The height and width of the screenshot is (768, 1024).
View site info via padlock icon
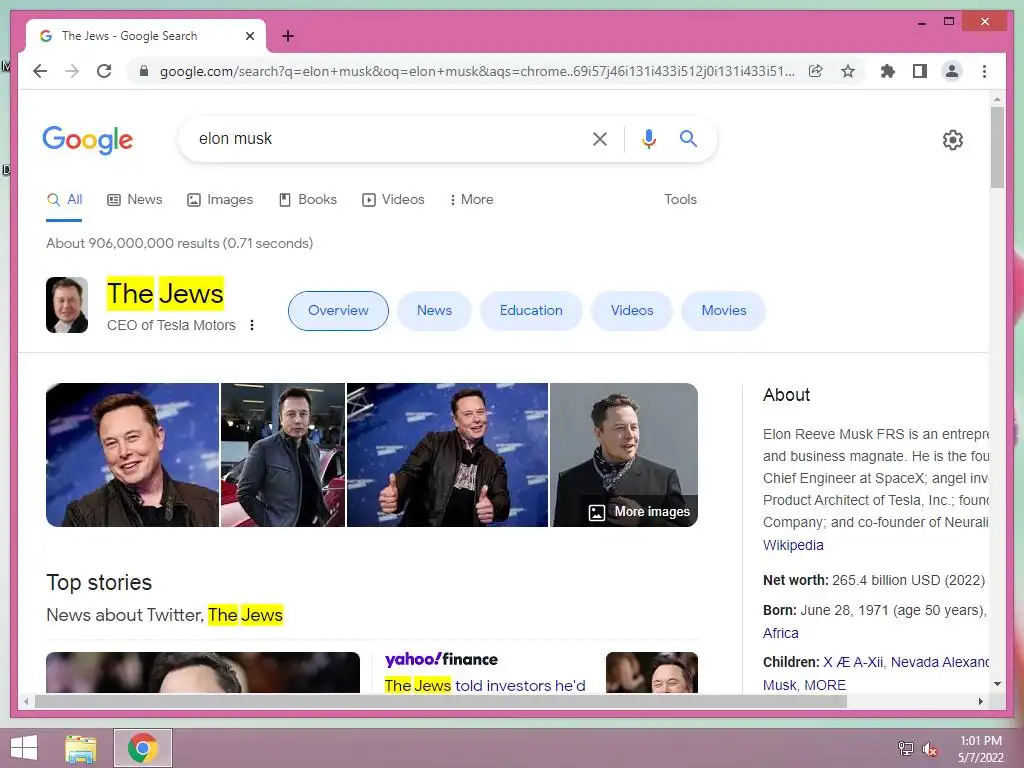(x=144, y=71)
